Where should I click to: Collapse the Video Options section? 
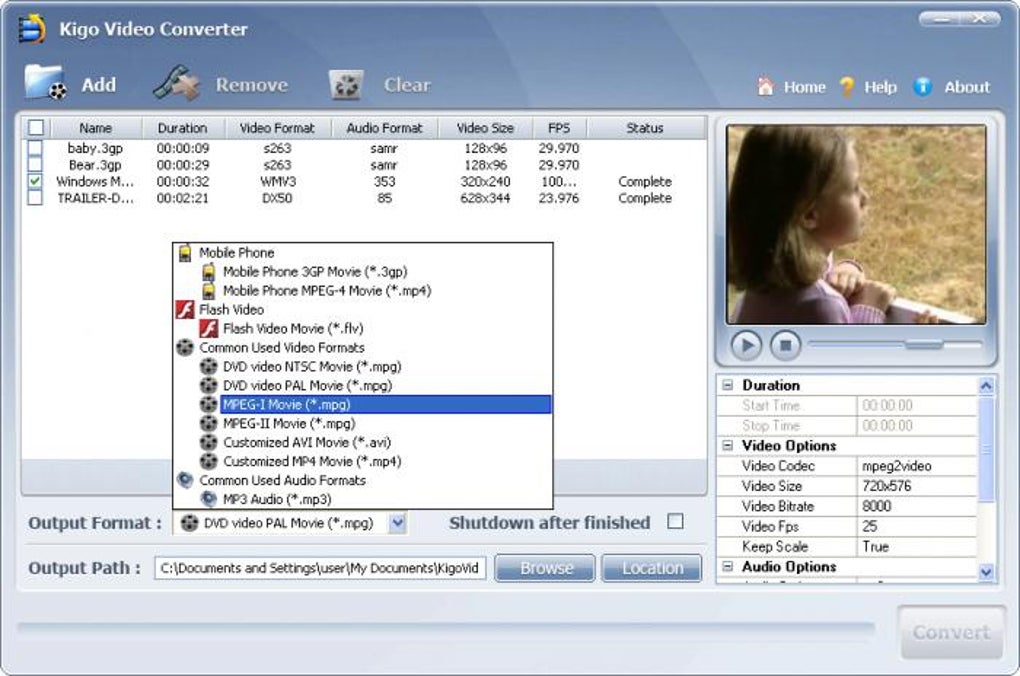[x=728, y=446]
